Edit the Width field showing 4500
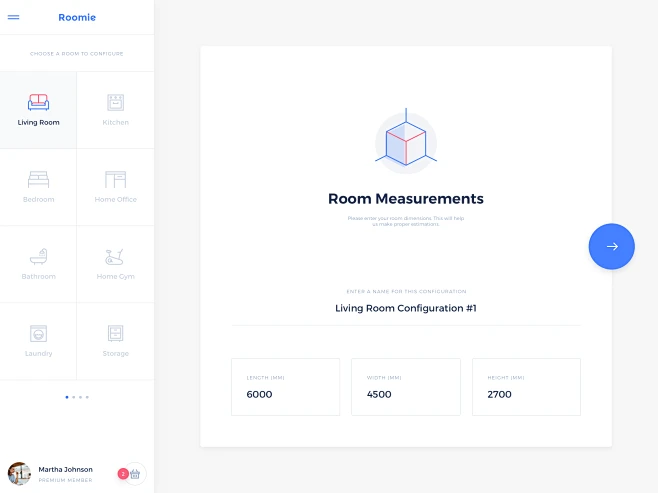Screen dimensions: 658x493 coord(406,387)
